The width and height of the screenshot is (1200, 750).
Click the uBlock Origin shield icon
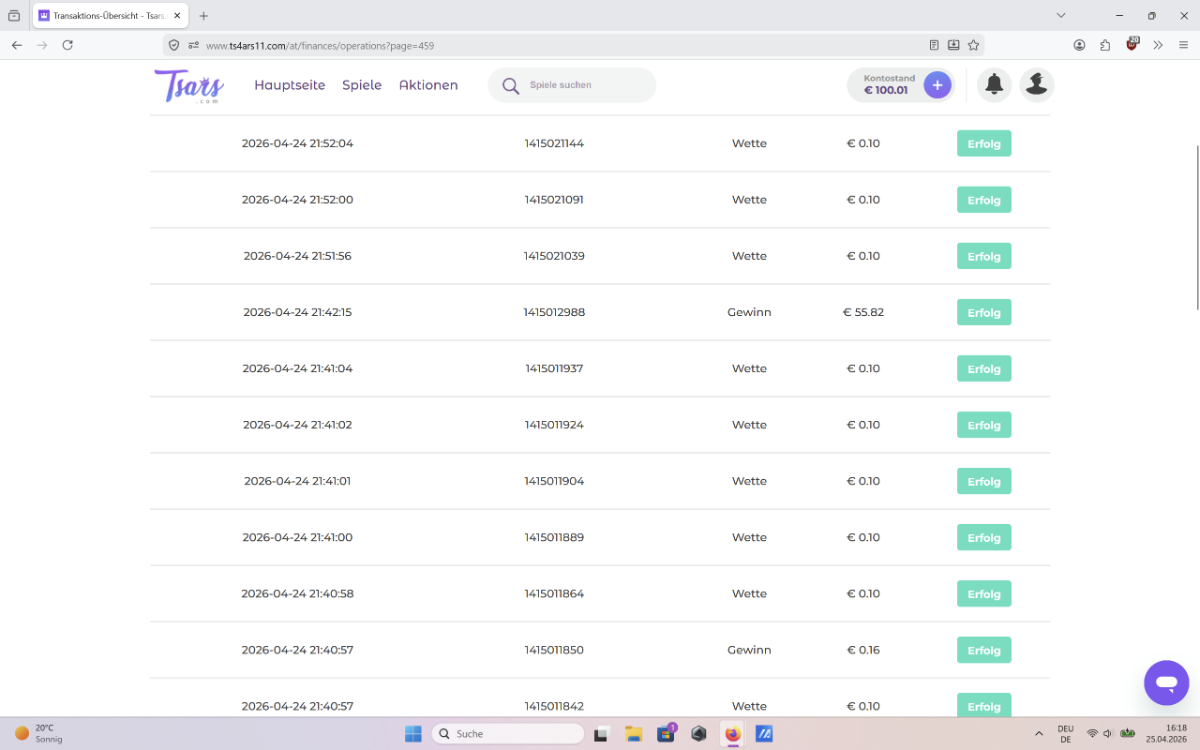(x=1132, y=45)
